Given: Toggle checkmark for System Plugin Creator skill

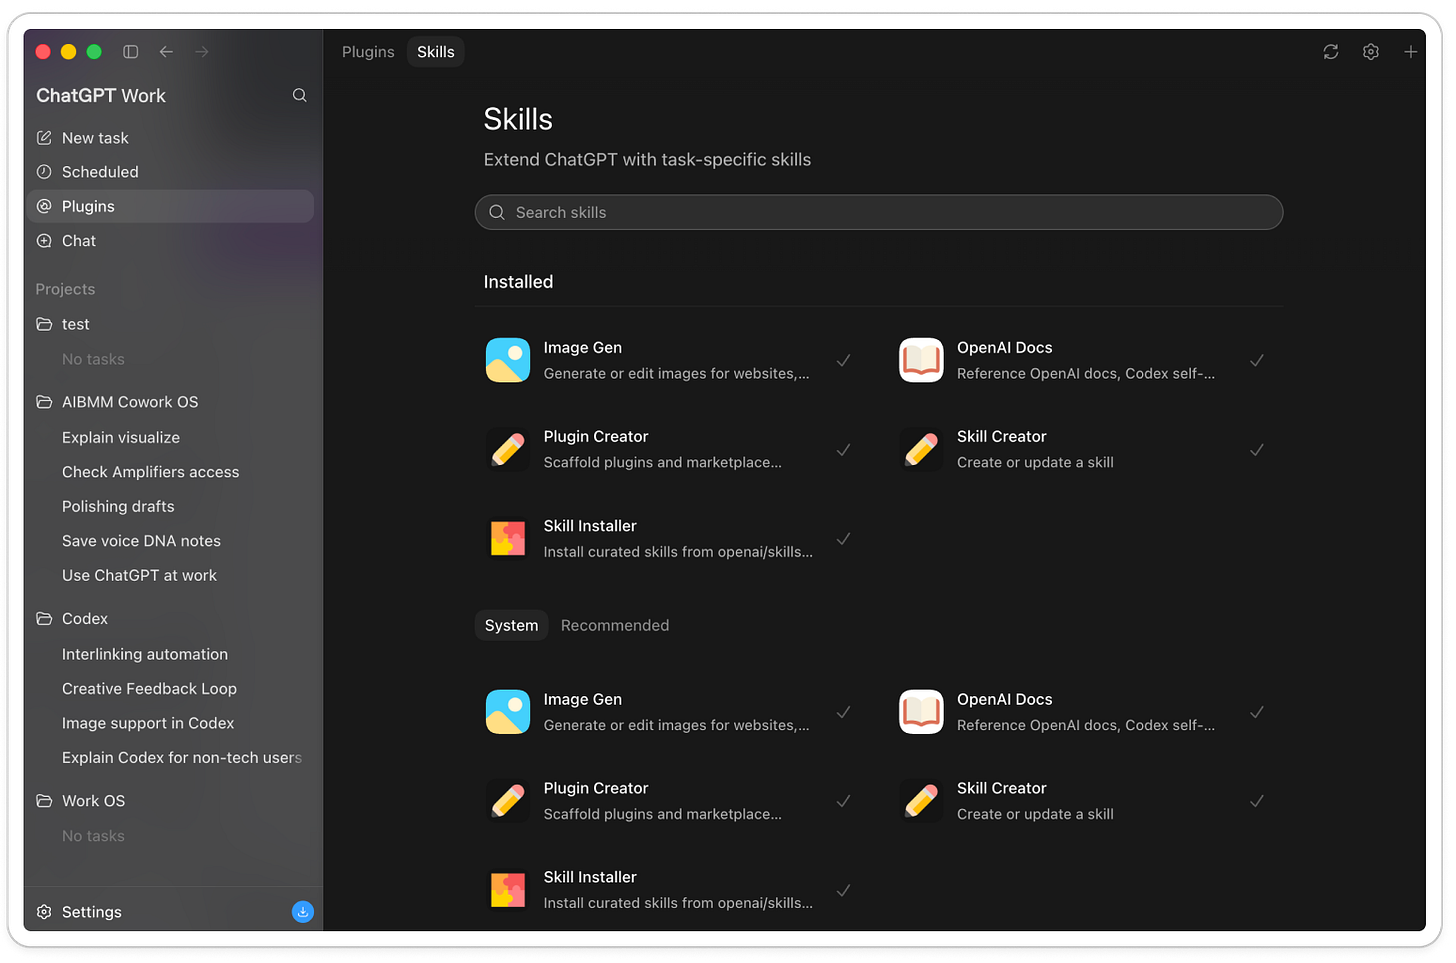Looking at the screenshot, I should (x=843, y=801).
